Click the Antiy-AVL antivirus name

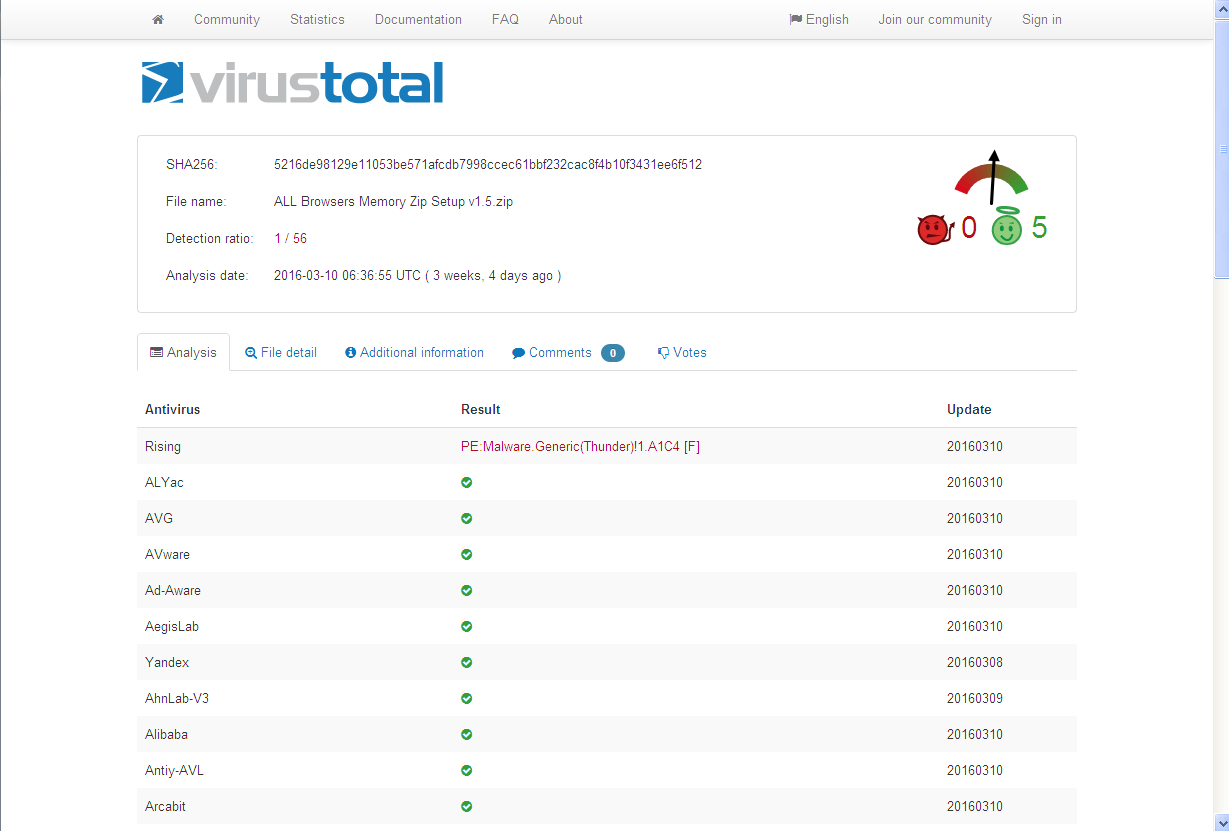174,770
